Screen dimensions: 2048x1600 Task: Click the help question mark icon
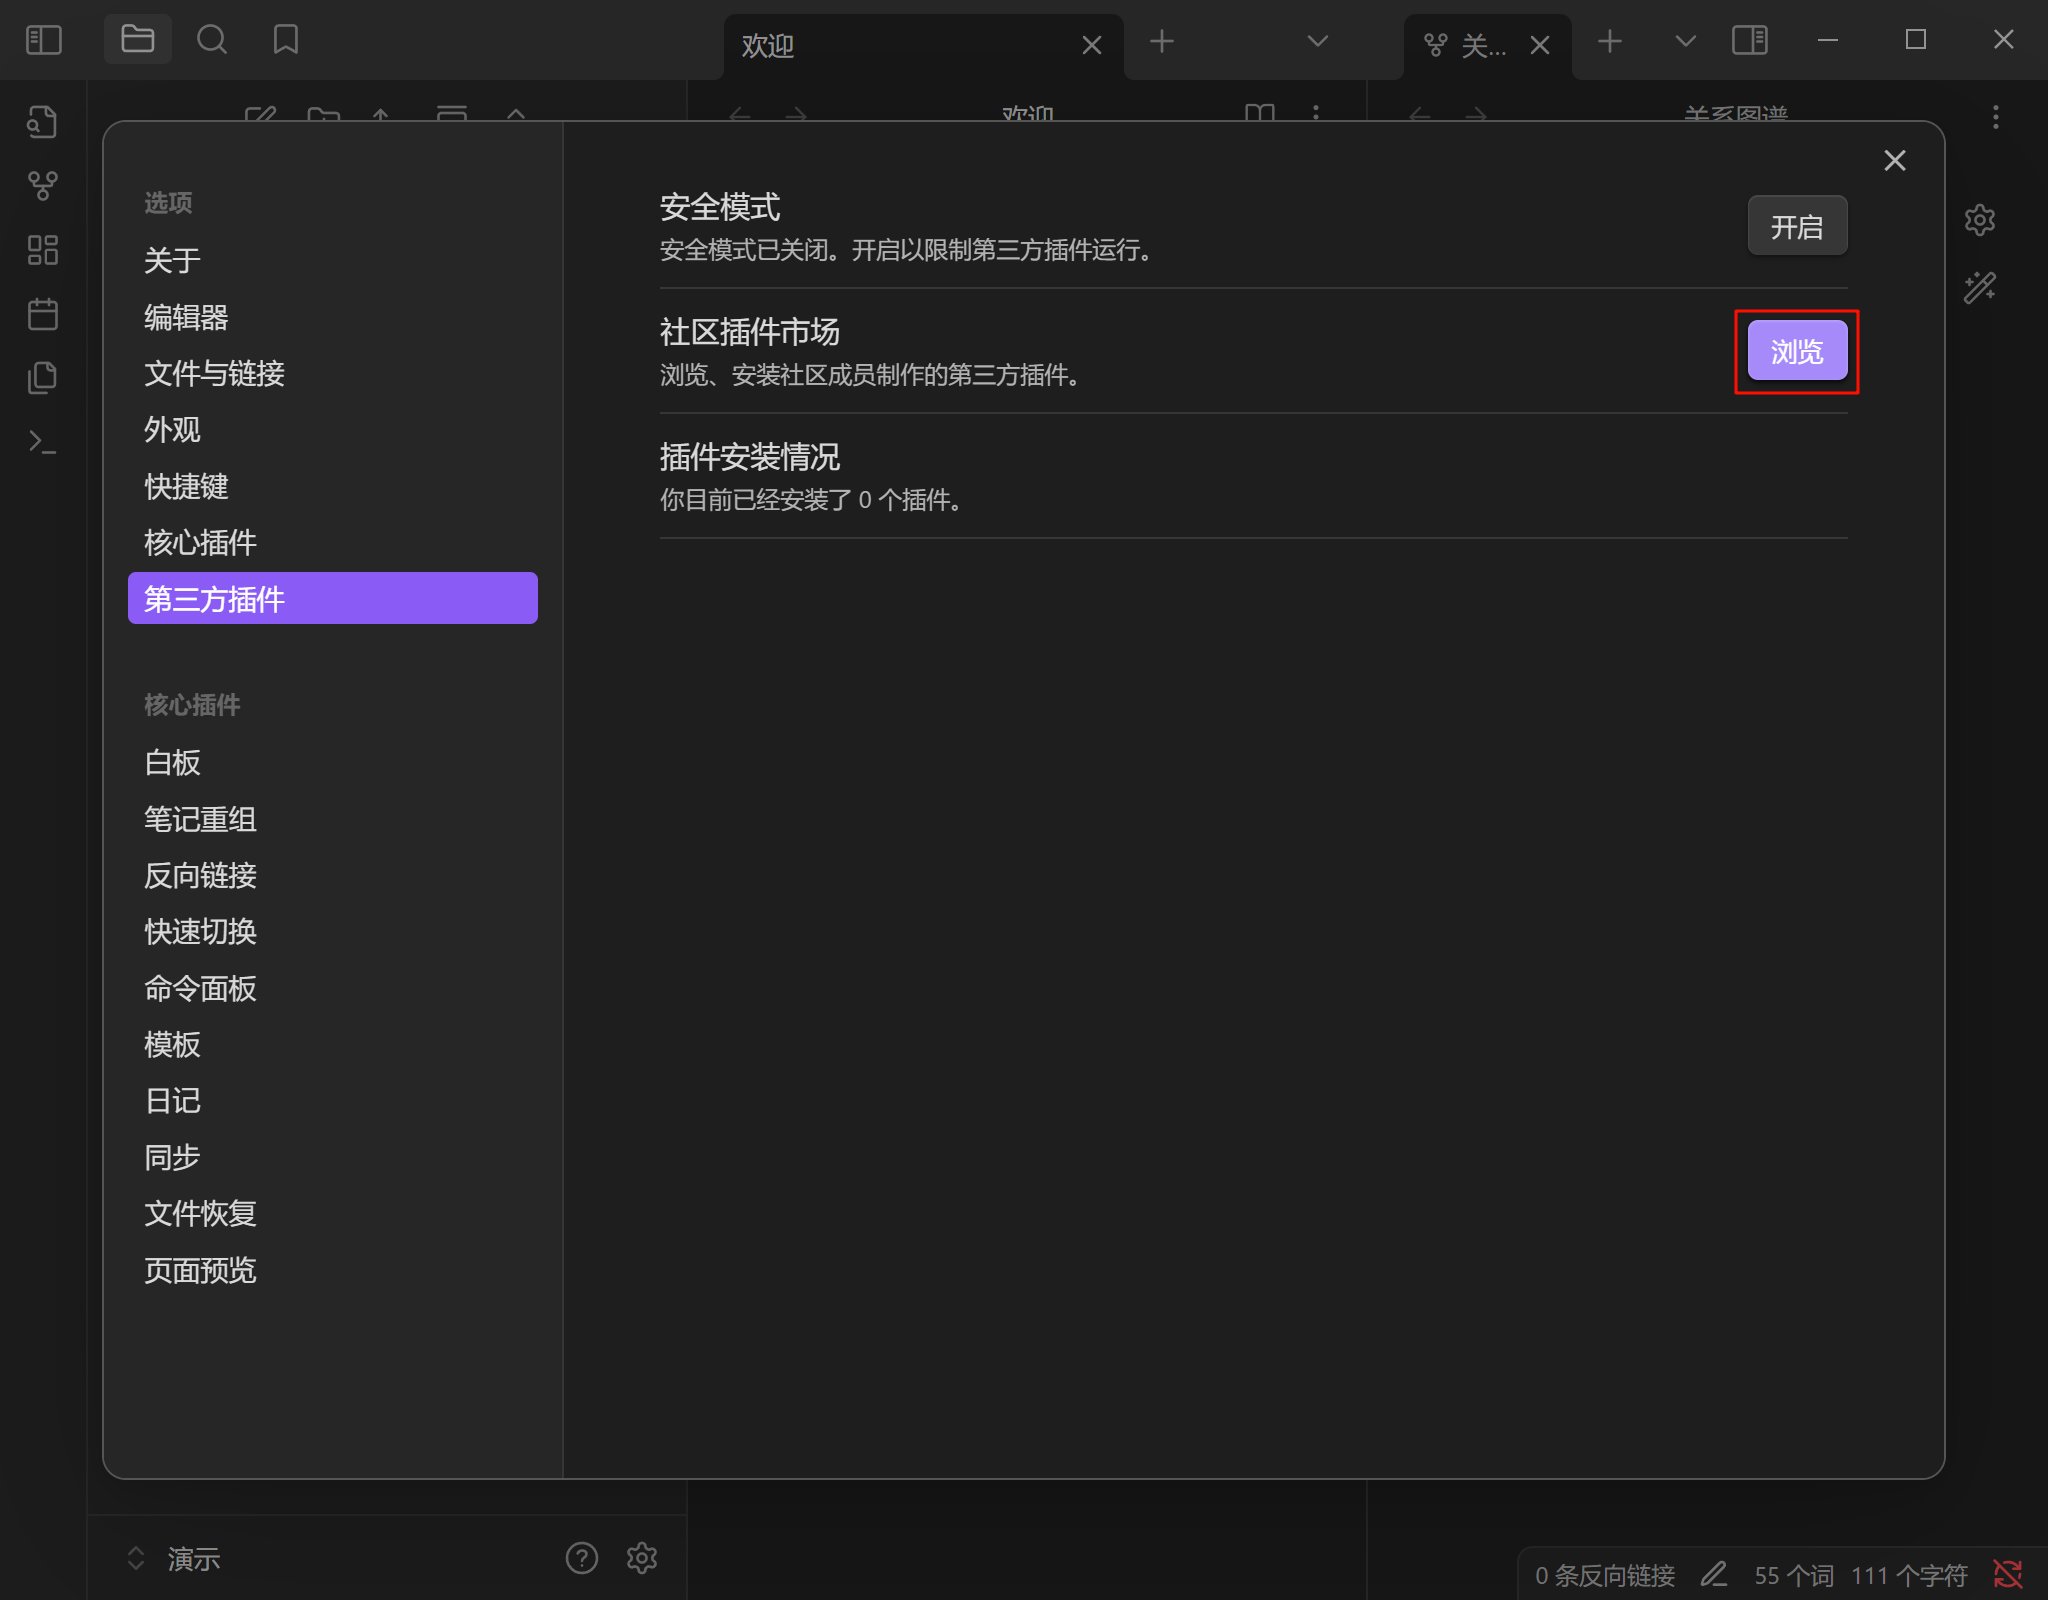[x=581, y=1558]
